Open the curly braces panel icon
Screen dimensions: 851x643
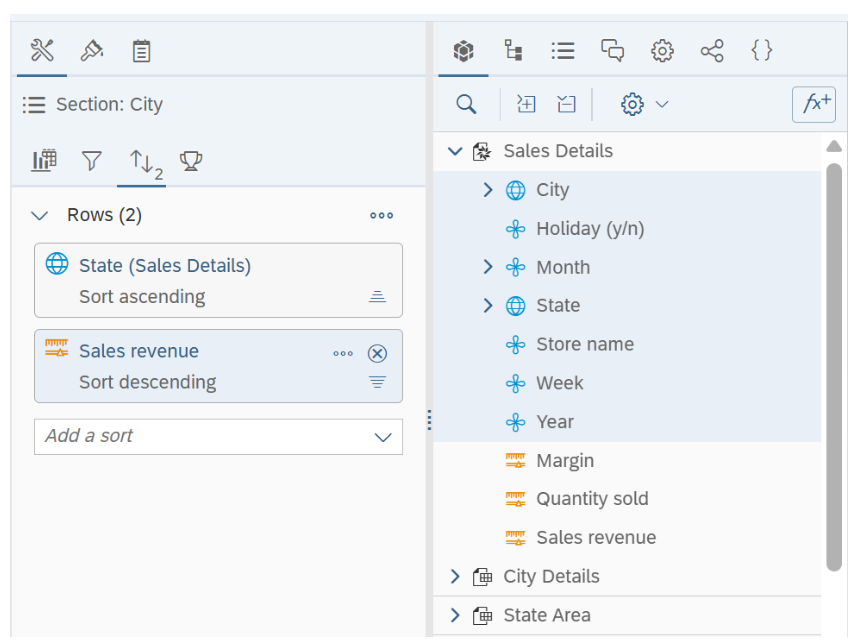pyautogui.click(x=761, y=50)
